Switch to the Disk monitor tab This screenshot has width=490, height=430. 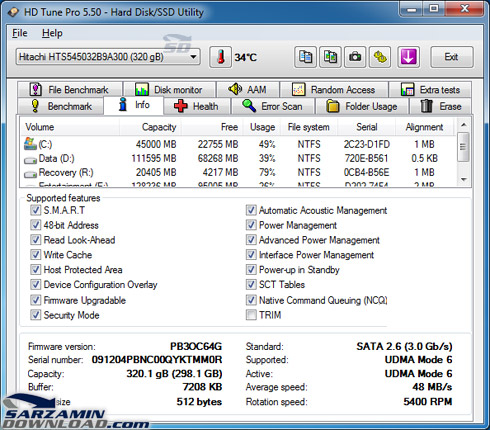pyautogui.click(x=169, y=89)
